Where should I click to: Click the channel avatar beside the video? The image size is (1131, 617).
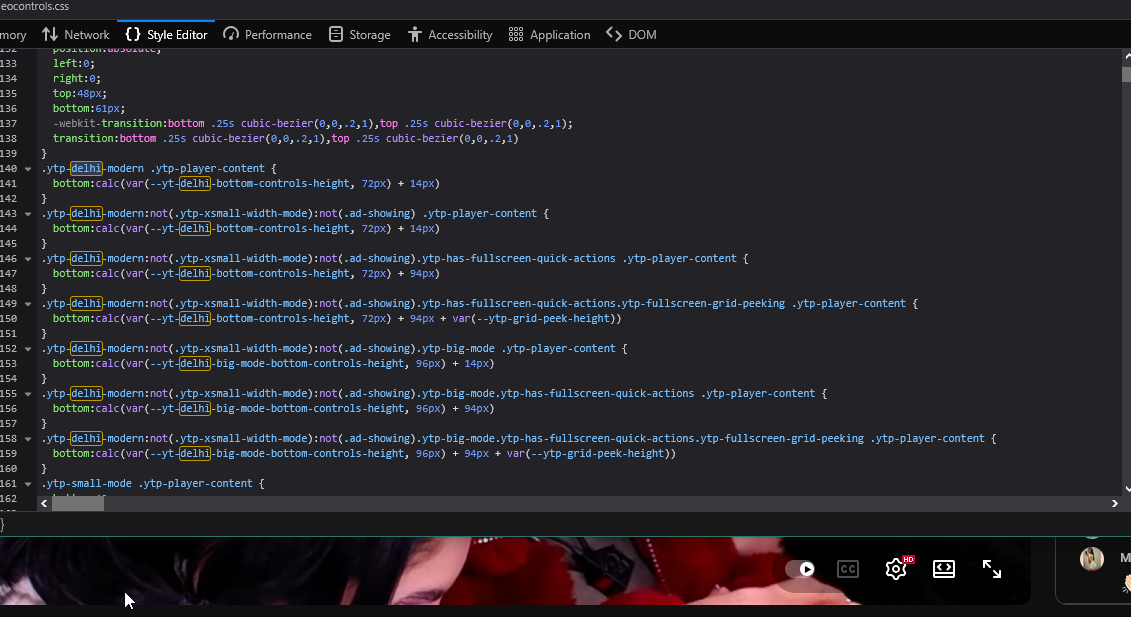coord(1091,559)
